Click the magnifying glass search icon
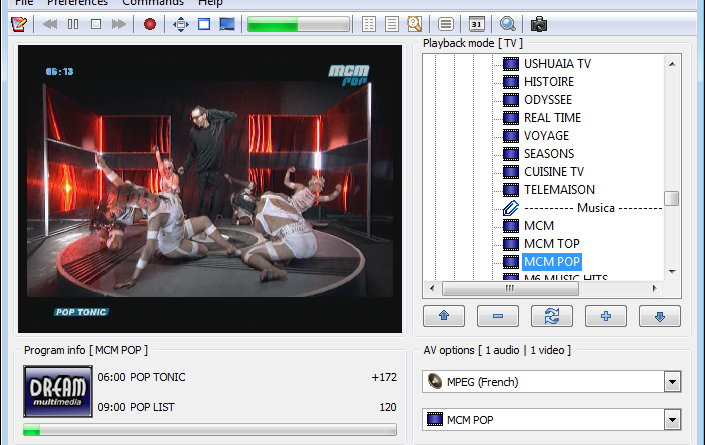Image resolution: width=705 pixels, height=445 pixels. point(508,24)
